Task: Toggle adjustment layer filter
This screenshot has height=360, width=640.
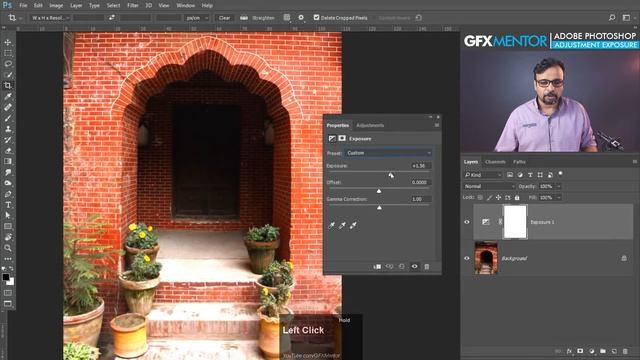Action: click(x=520, y=175)
